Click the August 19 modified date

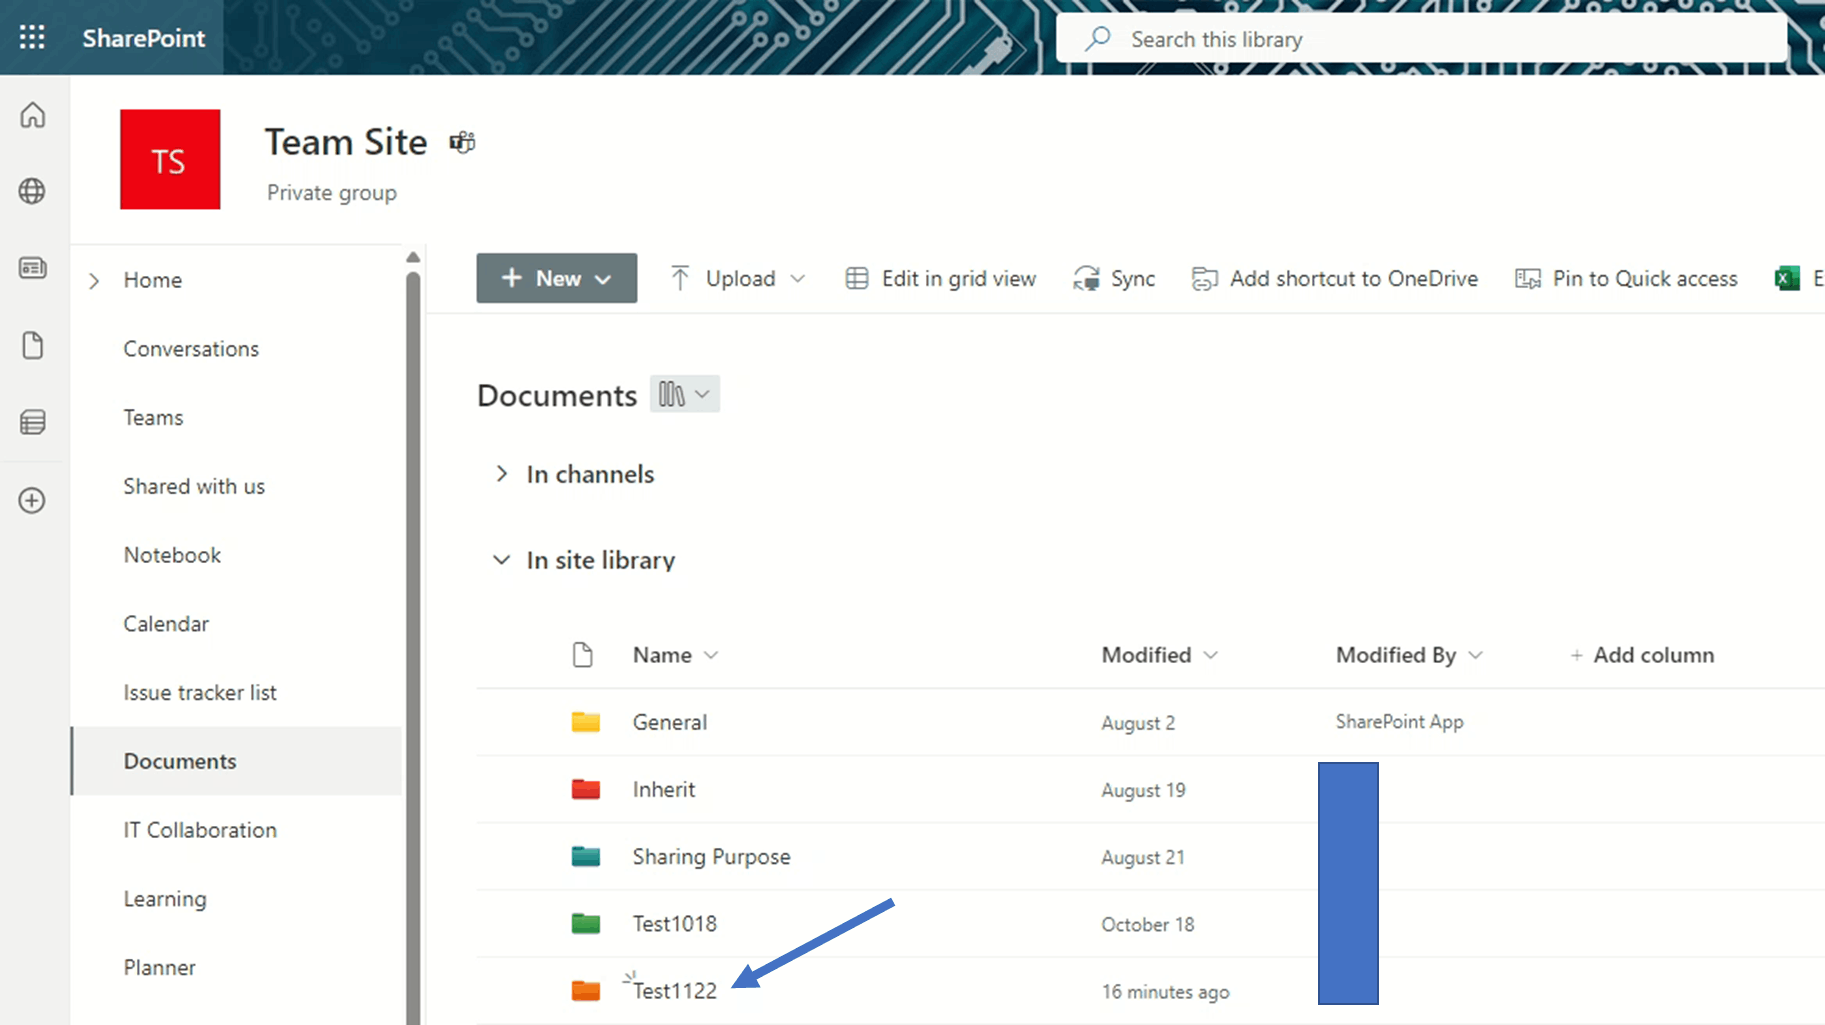point(1144,790)
